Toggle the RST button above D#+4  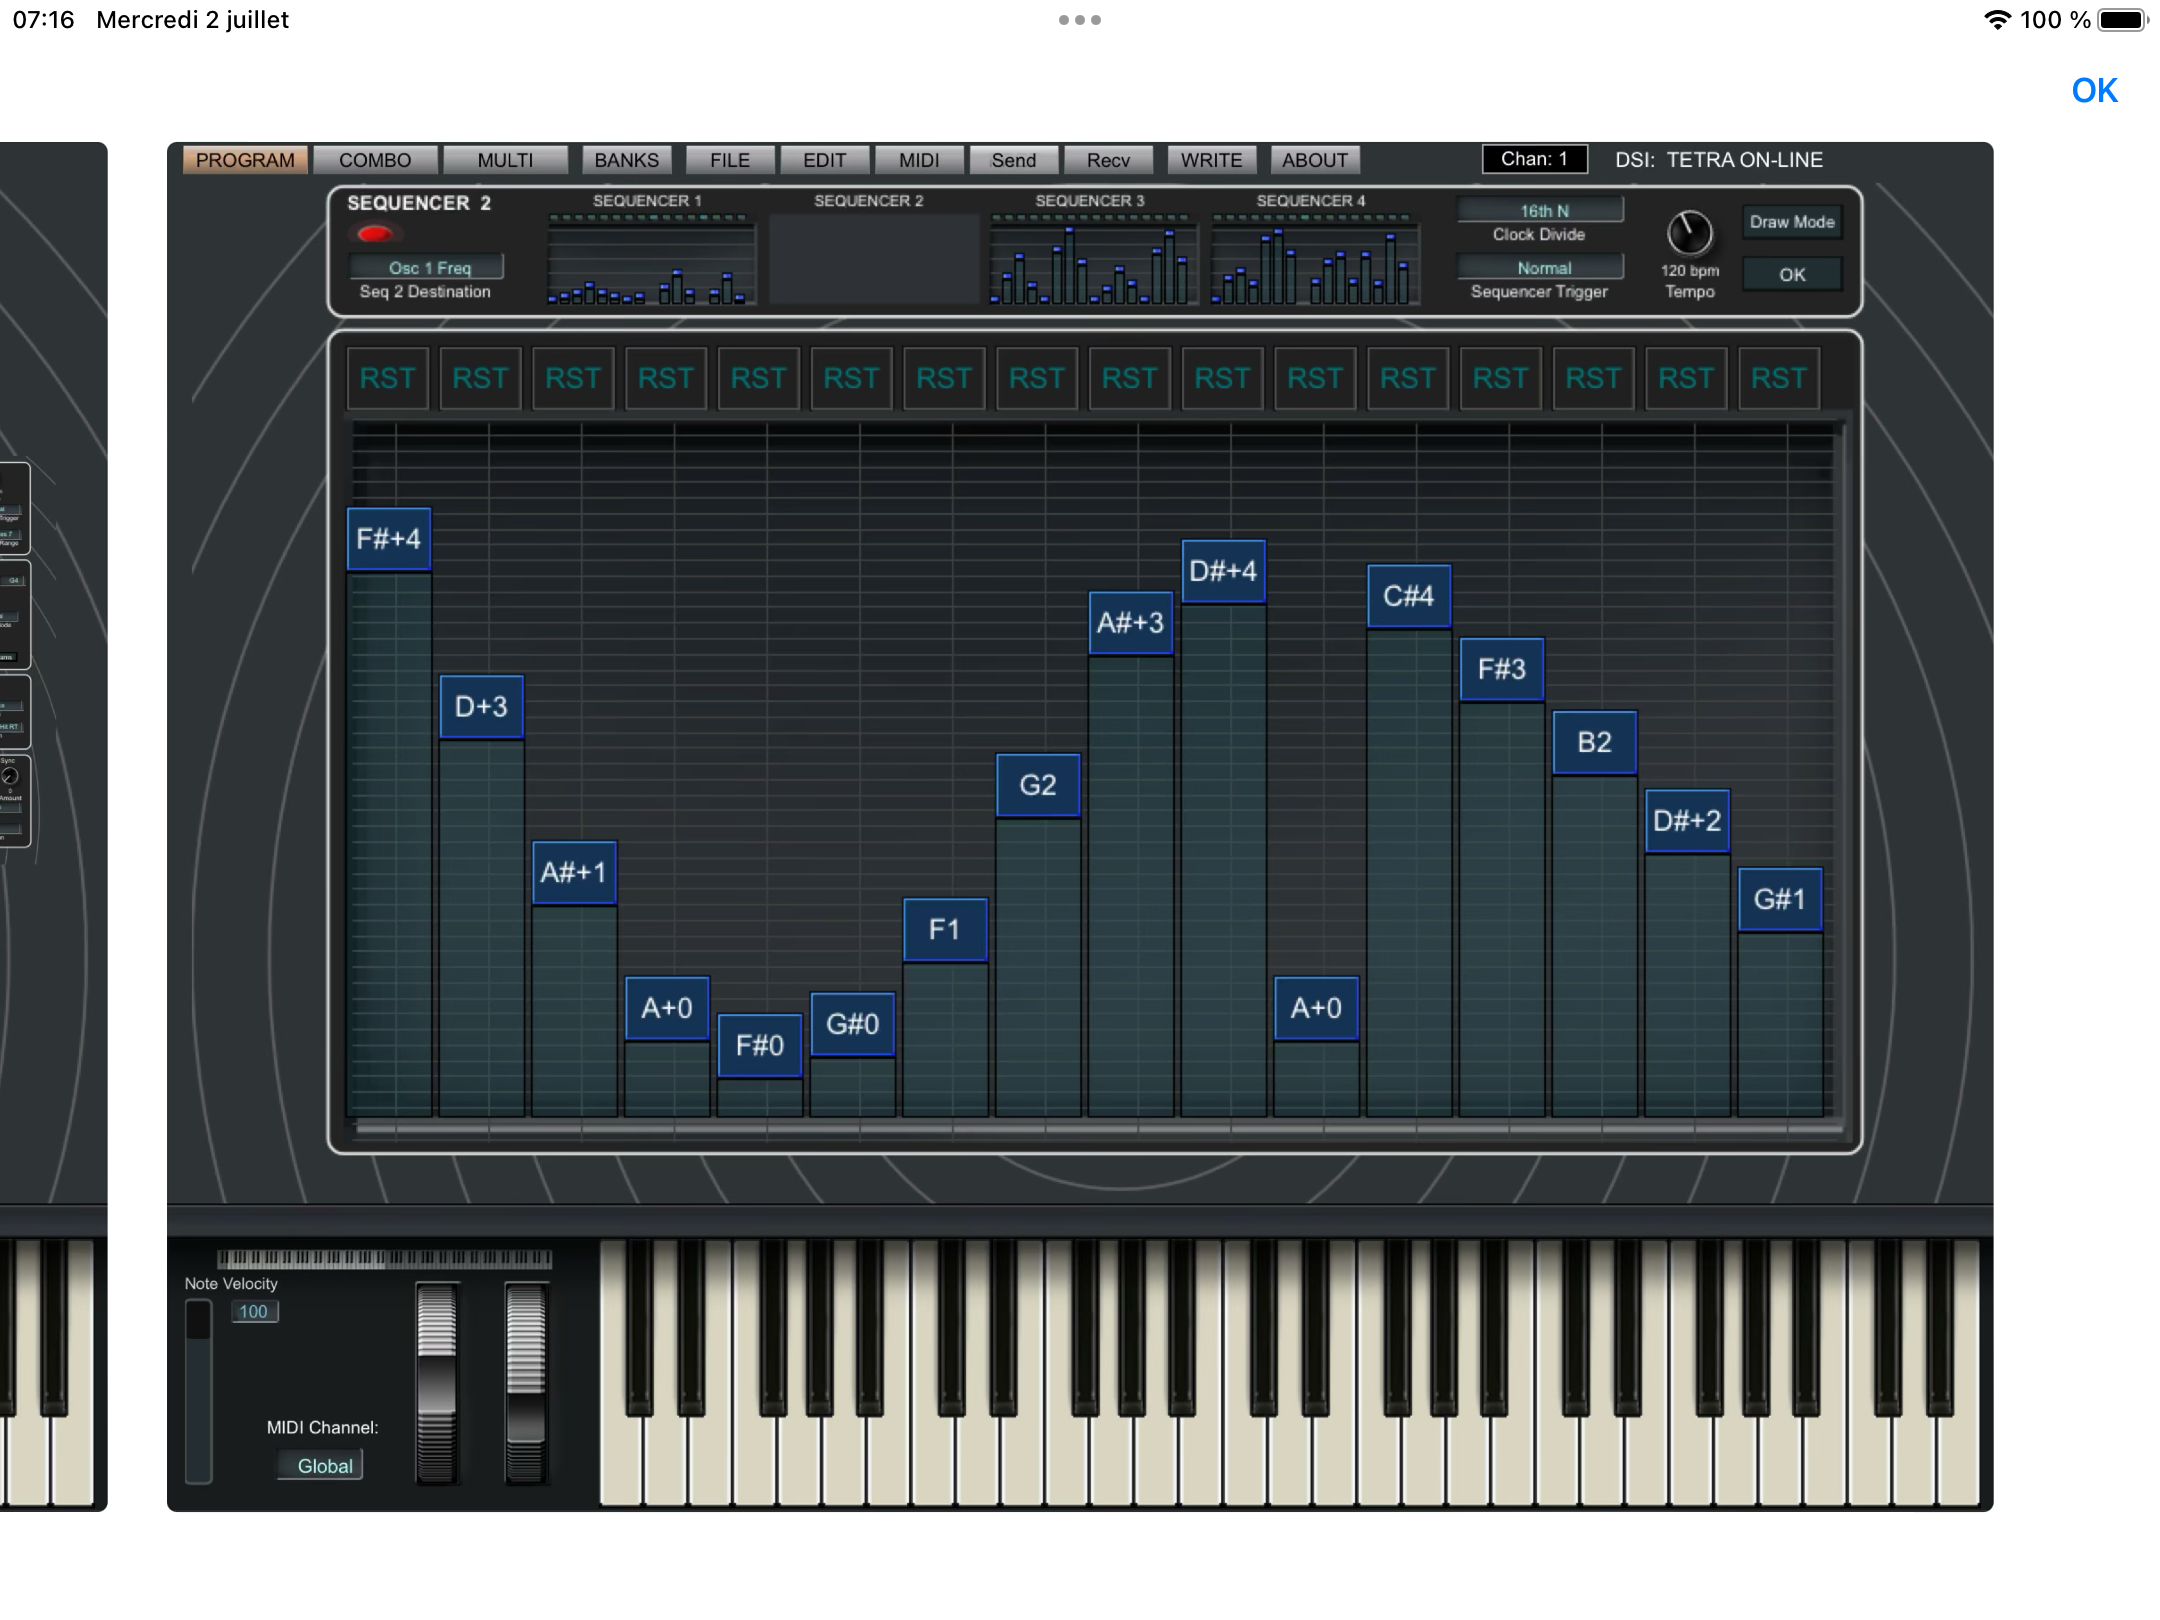coord(1223,378)
